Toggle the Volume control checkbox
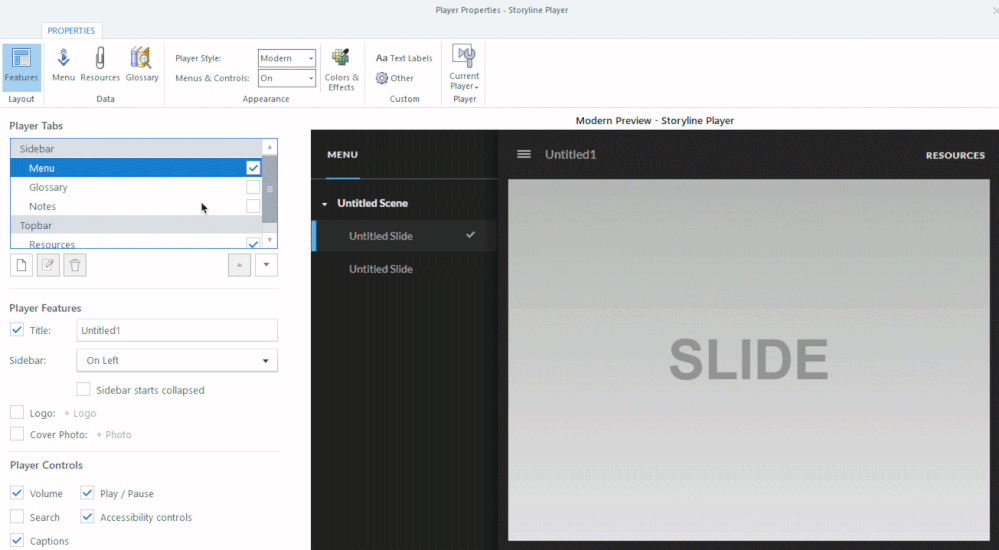The width and height of the screenshot is (999, 550). point(17,493)
